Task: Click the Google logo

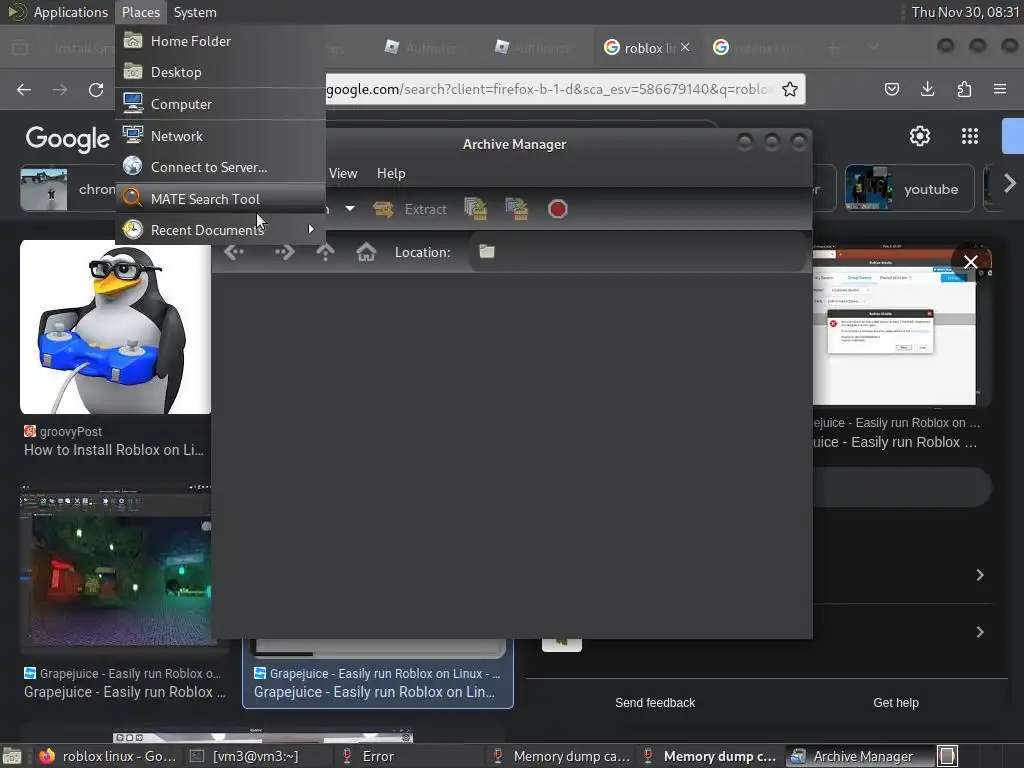Action: [x=67, y=138]
